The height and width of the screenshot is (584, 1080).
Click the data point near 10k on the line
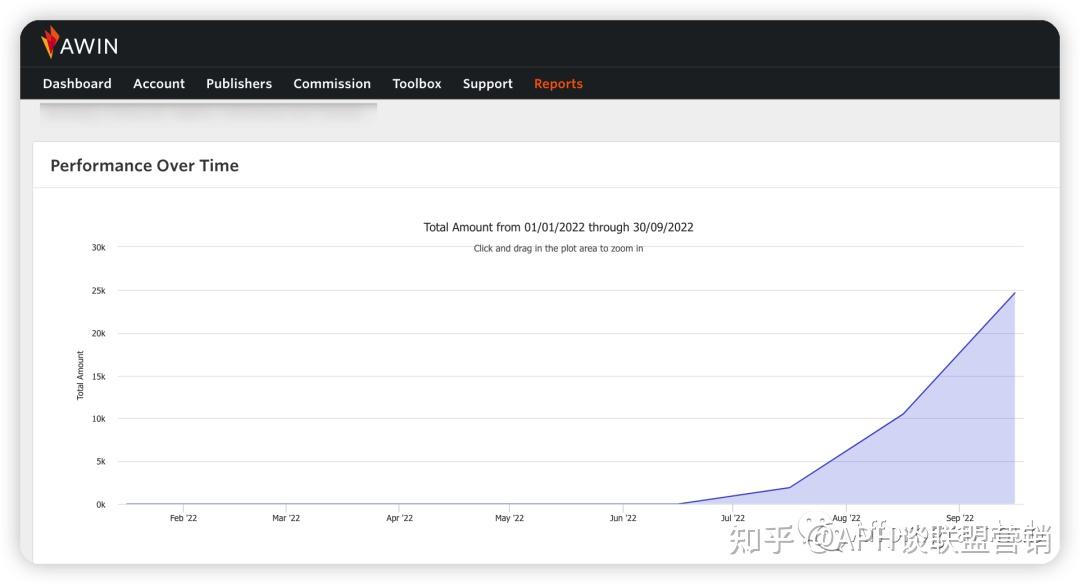pos(903,414)
